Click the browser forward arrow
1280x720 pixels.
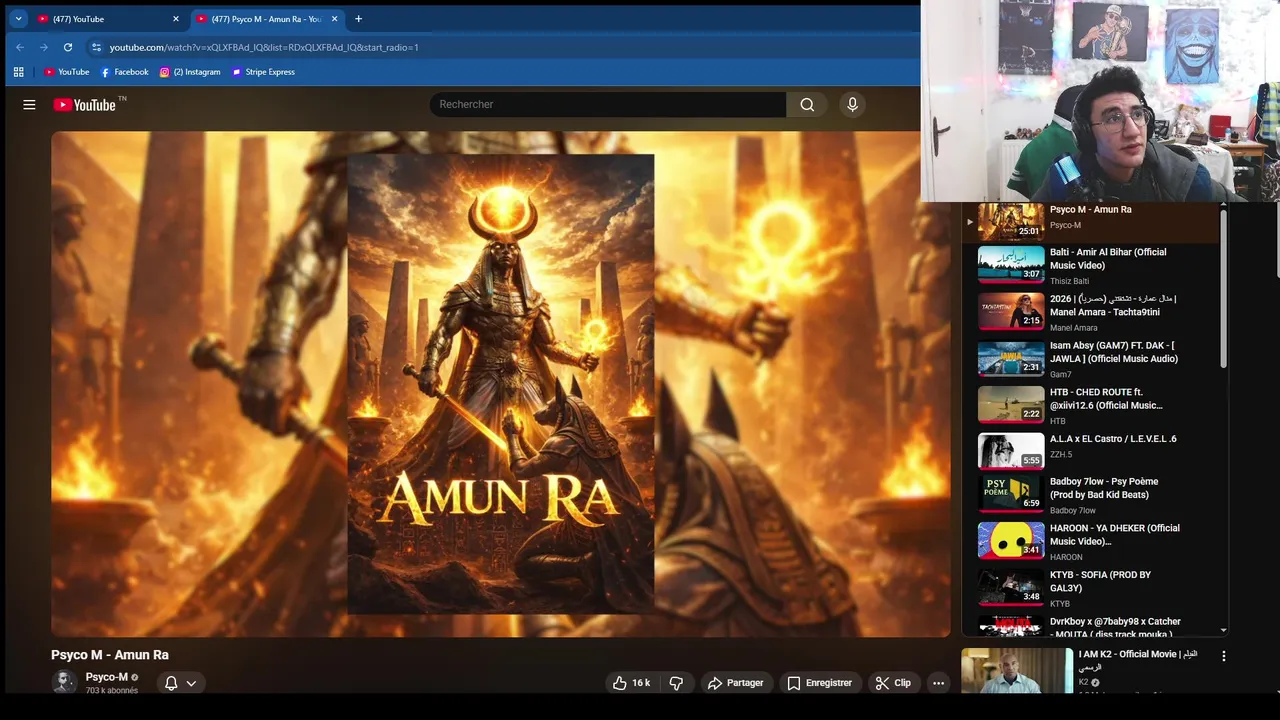[x=43, y=47]
